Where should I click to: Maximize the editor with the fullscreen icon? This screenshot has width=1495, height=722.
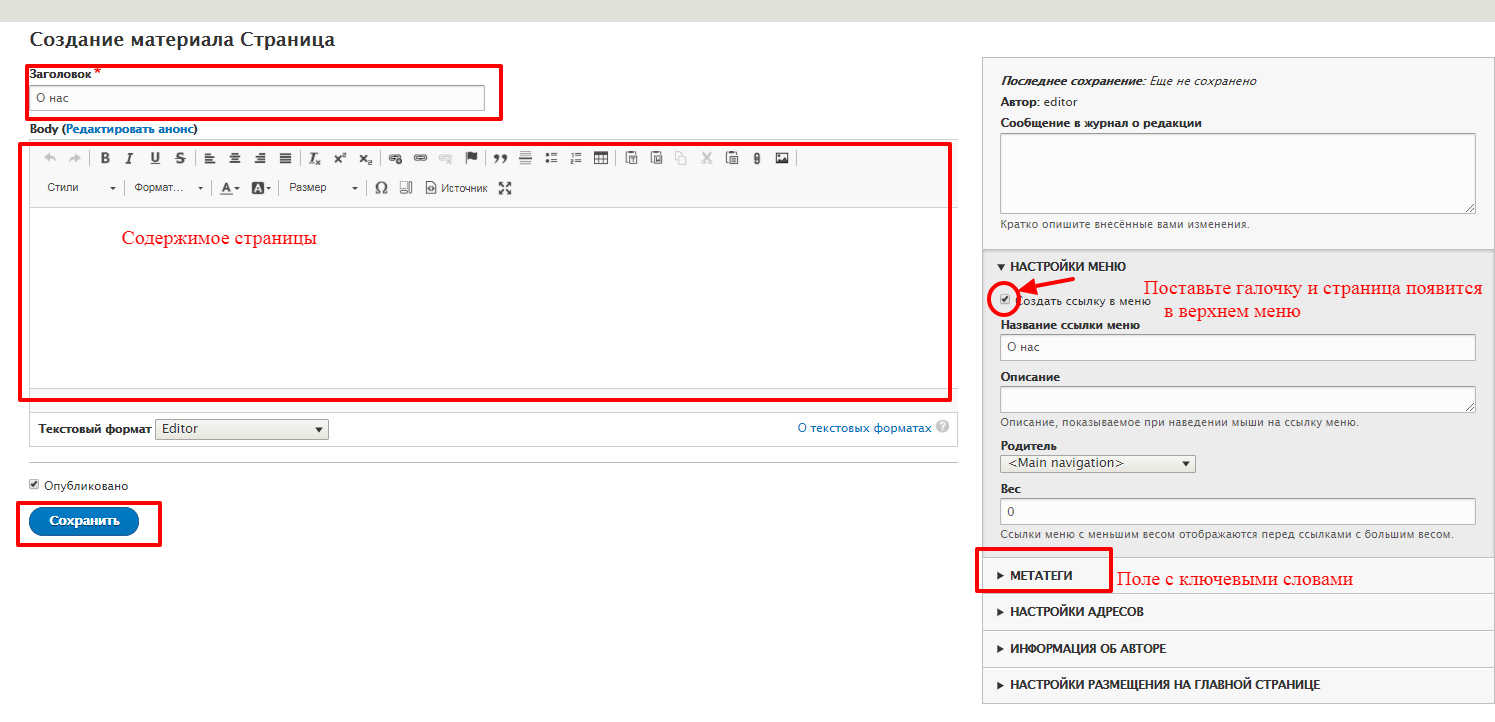(505, 188)
